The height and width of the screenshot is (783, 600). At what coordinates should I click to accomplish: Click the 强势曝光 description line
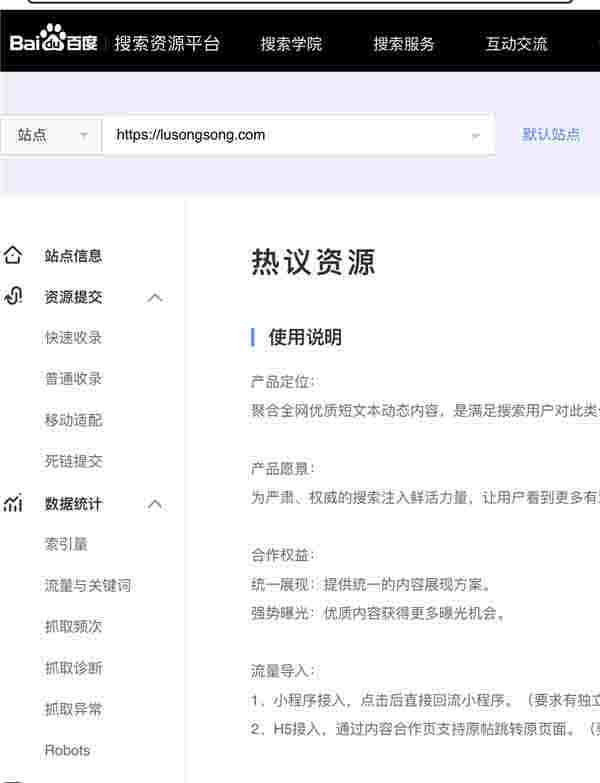378,613
